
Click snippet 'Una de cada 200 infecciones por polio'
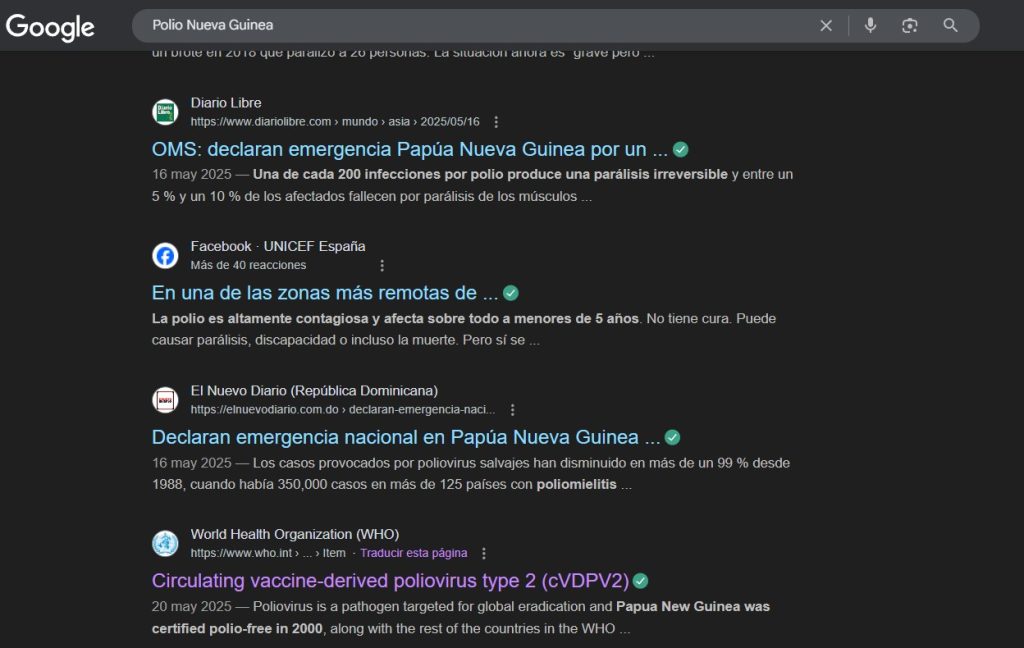473,186
